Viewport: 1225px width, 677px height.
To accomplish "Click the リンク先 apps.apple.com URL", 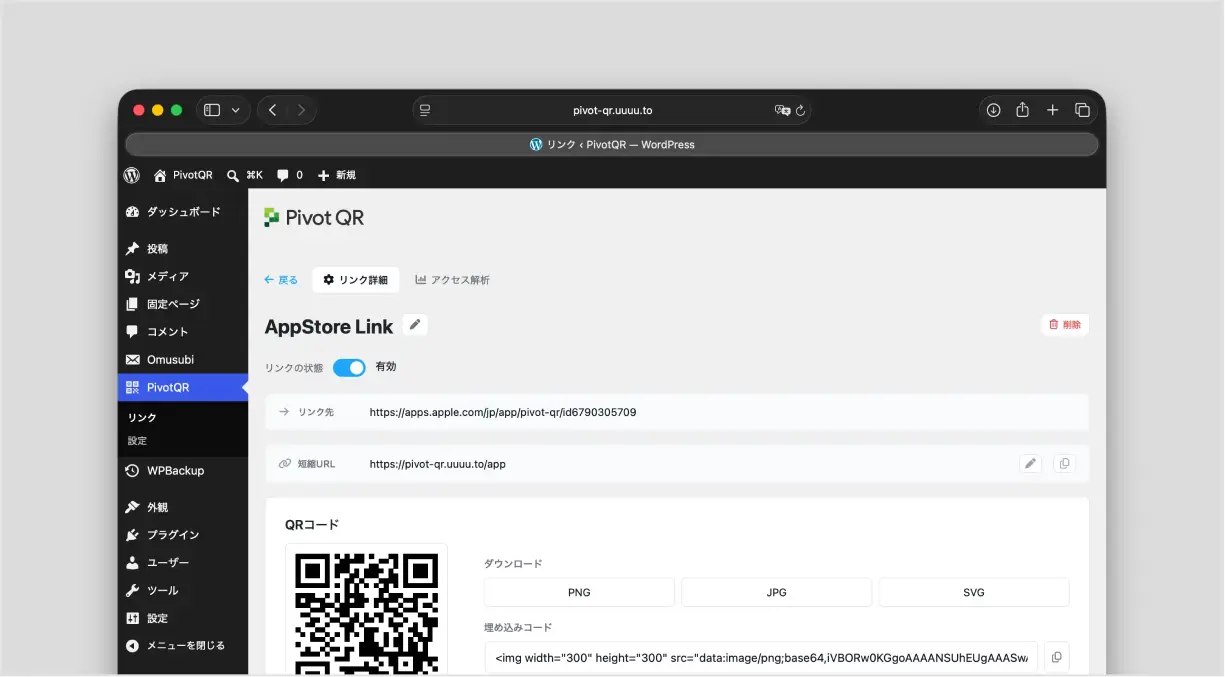I will pos(503,412).
